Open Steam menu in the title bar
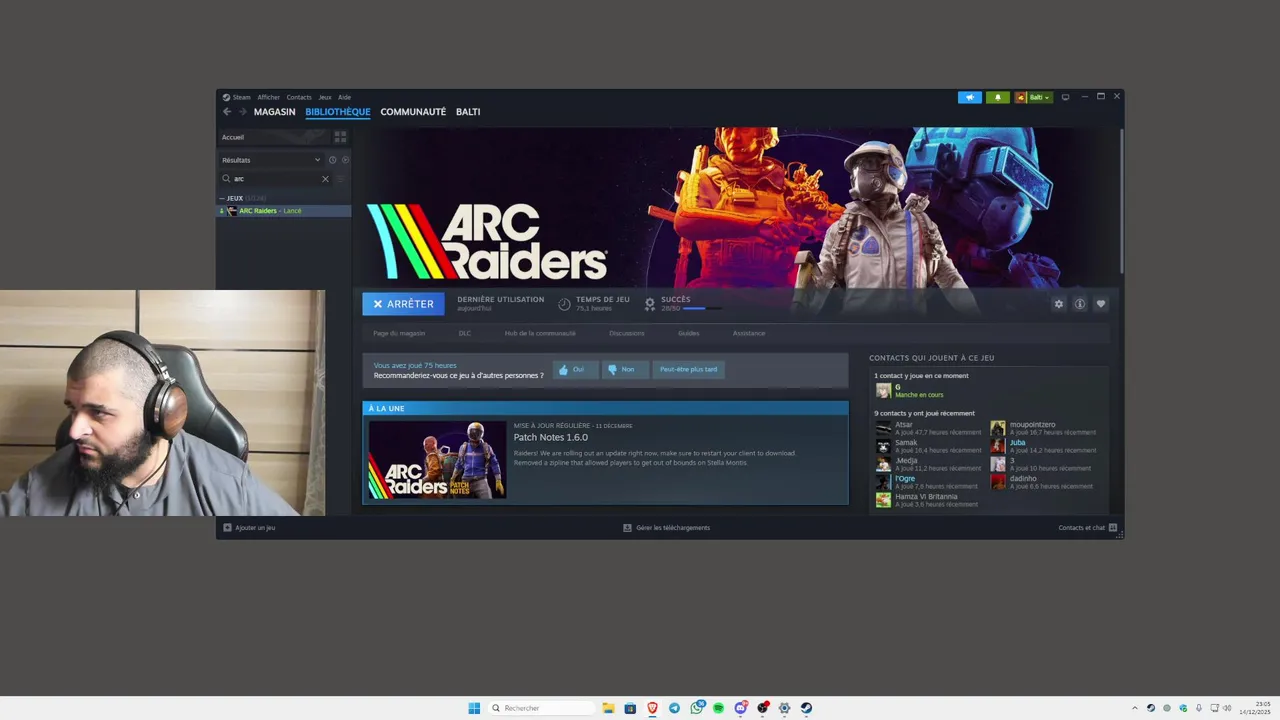This screenshot has width=1280, height=720. click(x=237, y=97)
